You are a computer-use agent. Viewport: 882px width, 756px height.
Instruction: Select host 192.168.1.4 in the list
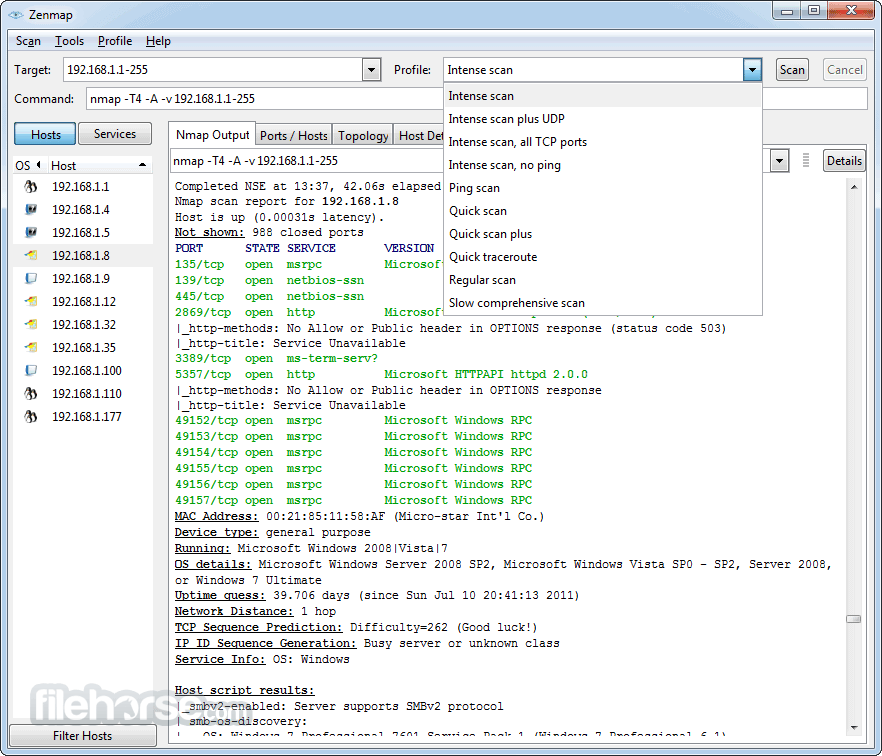point(83,210)
